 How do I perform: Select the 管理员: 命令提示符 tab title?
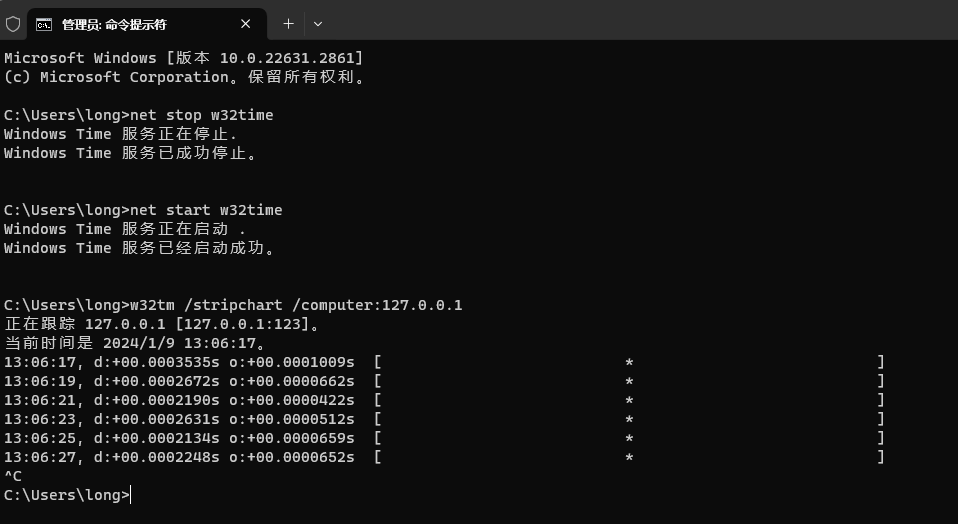pos(114,24)
